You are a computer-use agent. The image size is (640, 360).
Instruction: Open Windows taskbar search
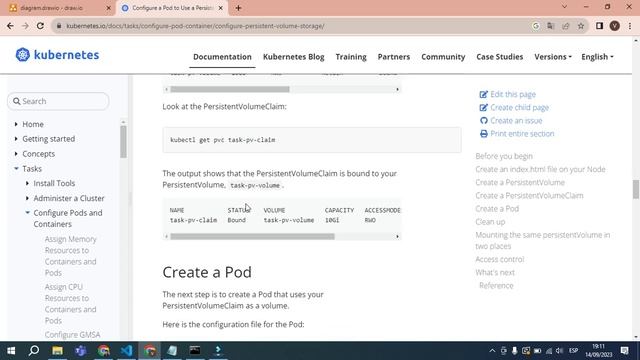coord(34,351)
